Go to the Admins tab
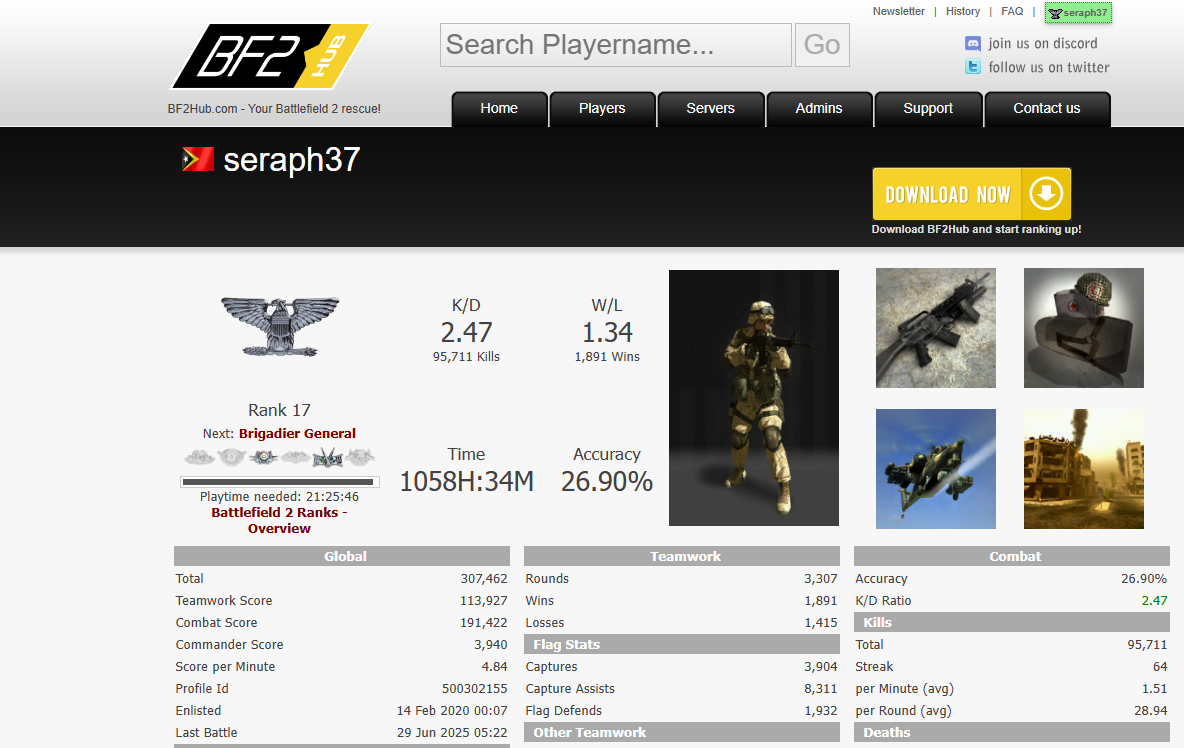 tap(819, 109)
